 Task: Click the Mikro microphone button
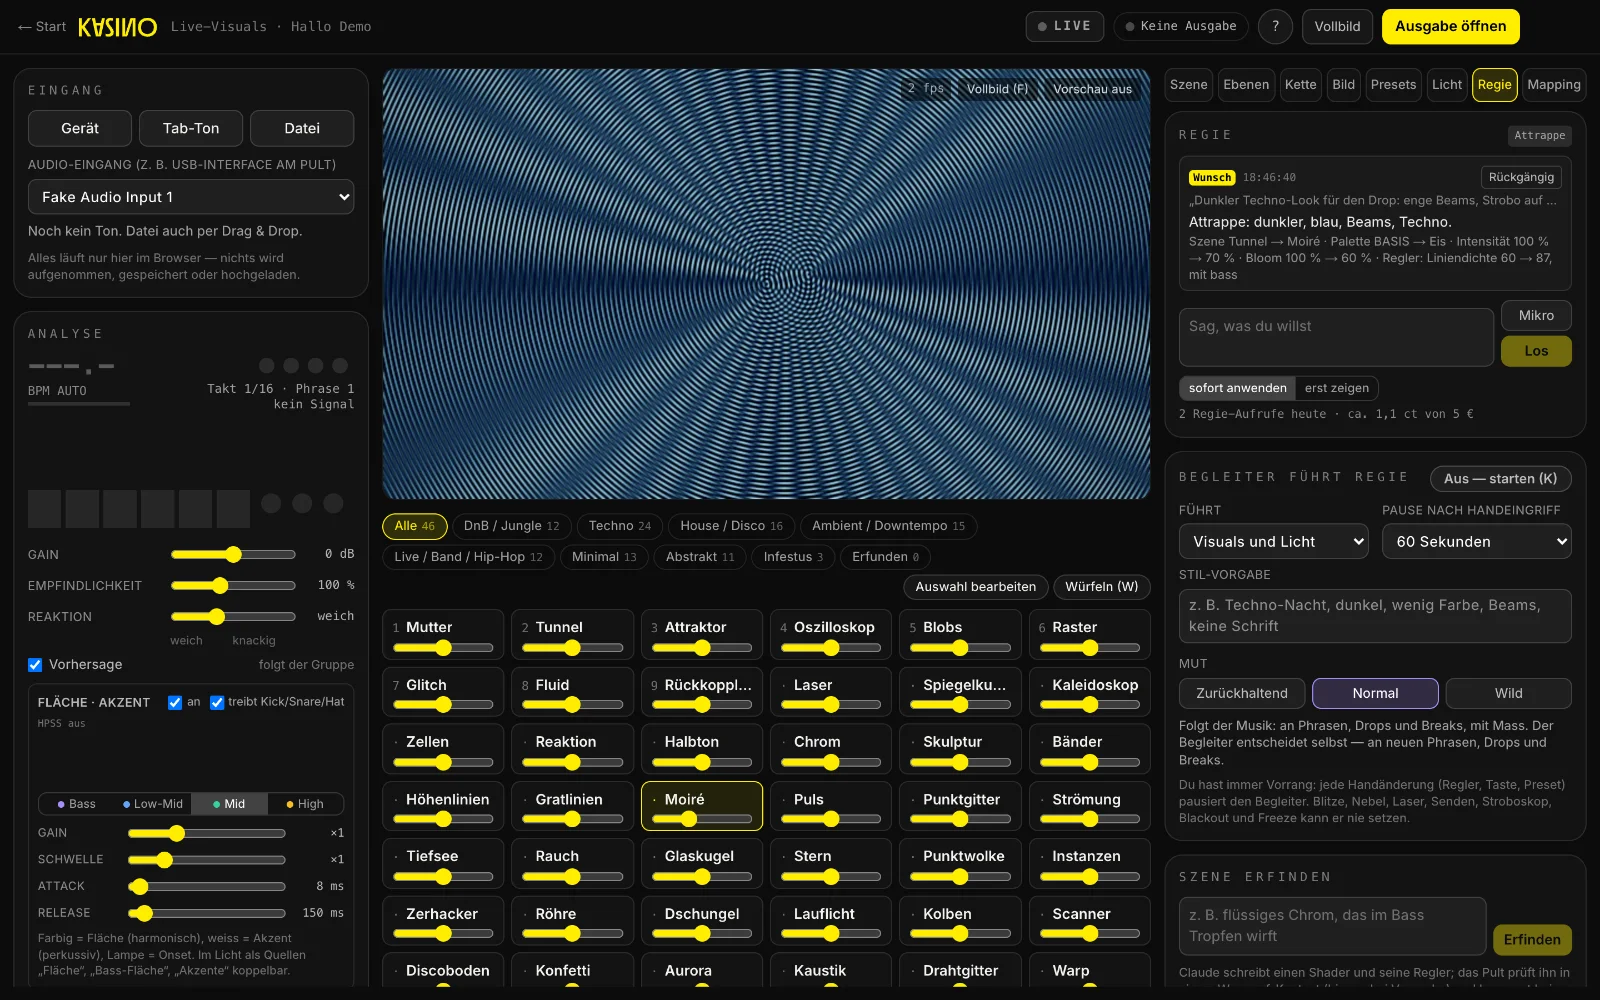1536,316
